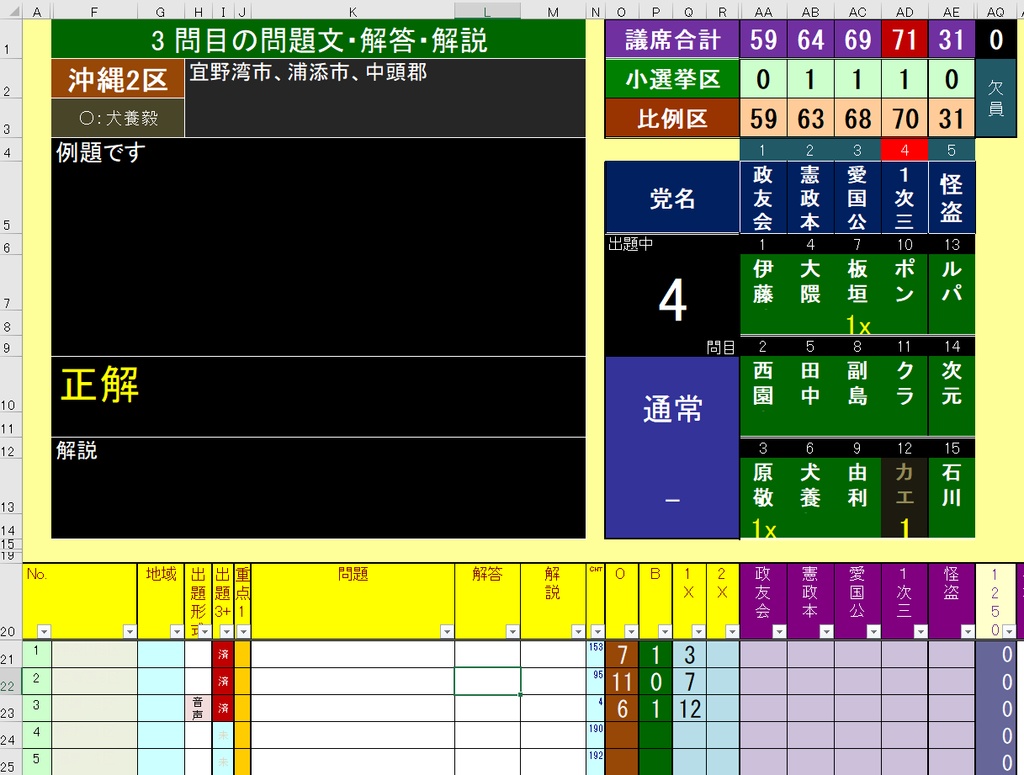Open the 解説 column filter dropdown

point(578,630)
